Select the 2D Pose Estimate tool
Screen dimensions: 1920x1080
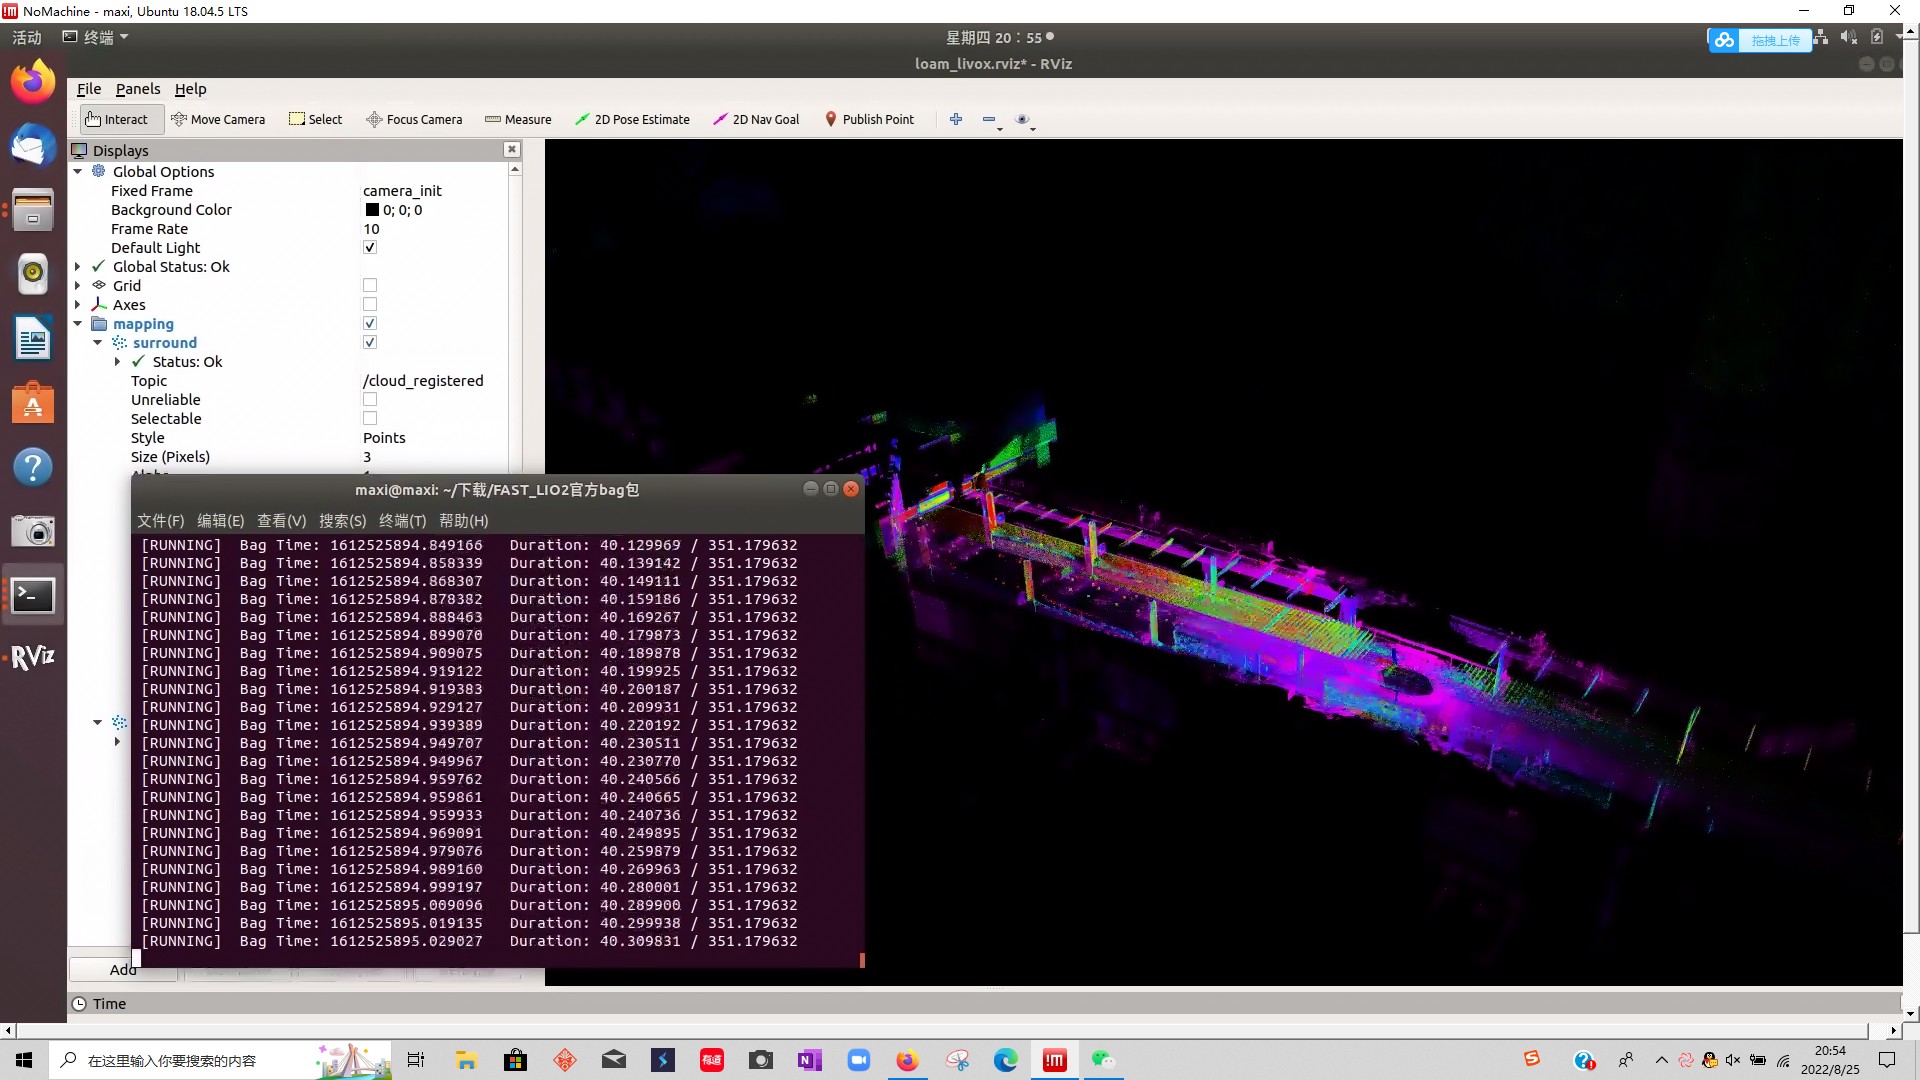pyautogui.click(x=632, y=119)
